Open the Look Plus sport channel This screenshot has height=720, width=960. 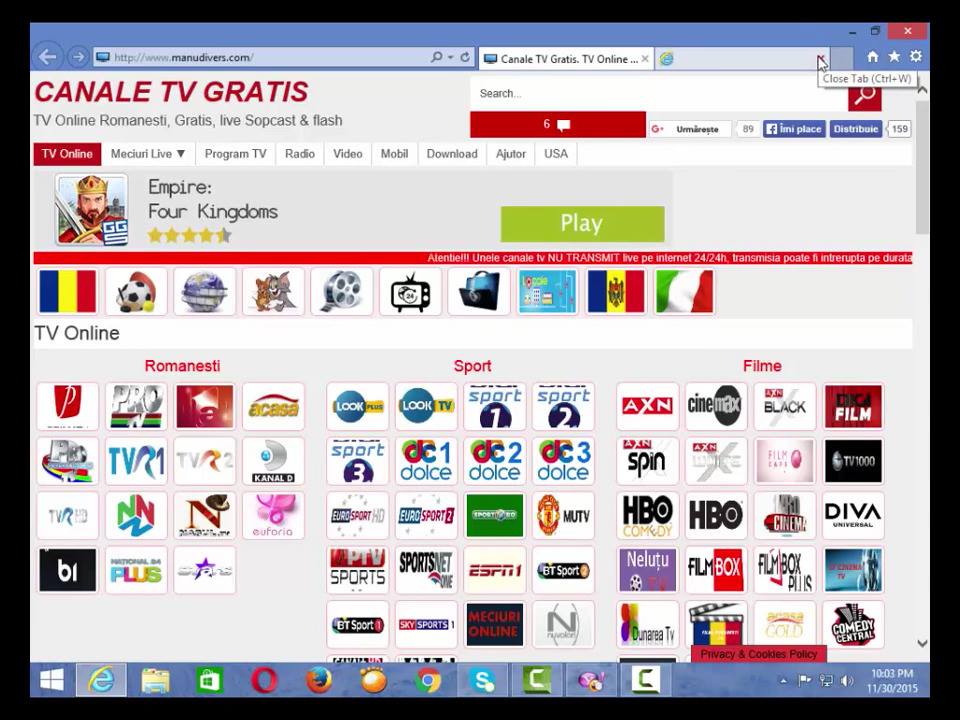[x=358, y=407]
